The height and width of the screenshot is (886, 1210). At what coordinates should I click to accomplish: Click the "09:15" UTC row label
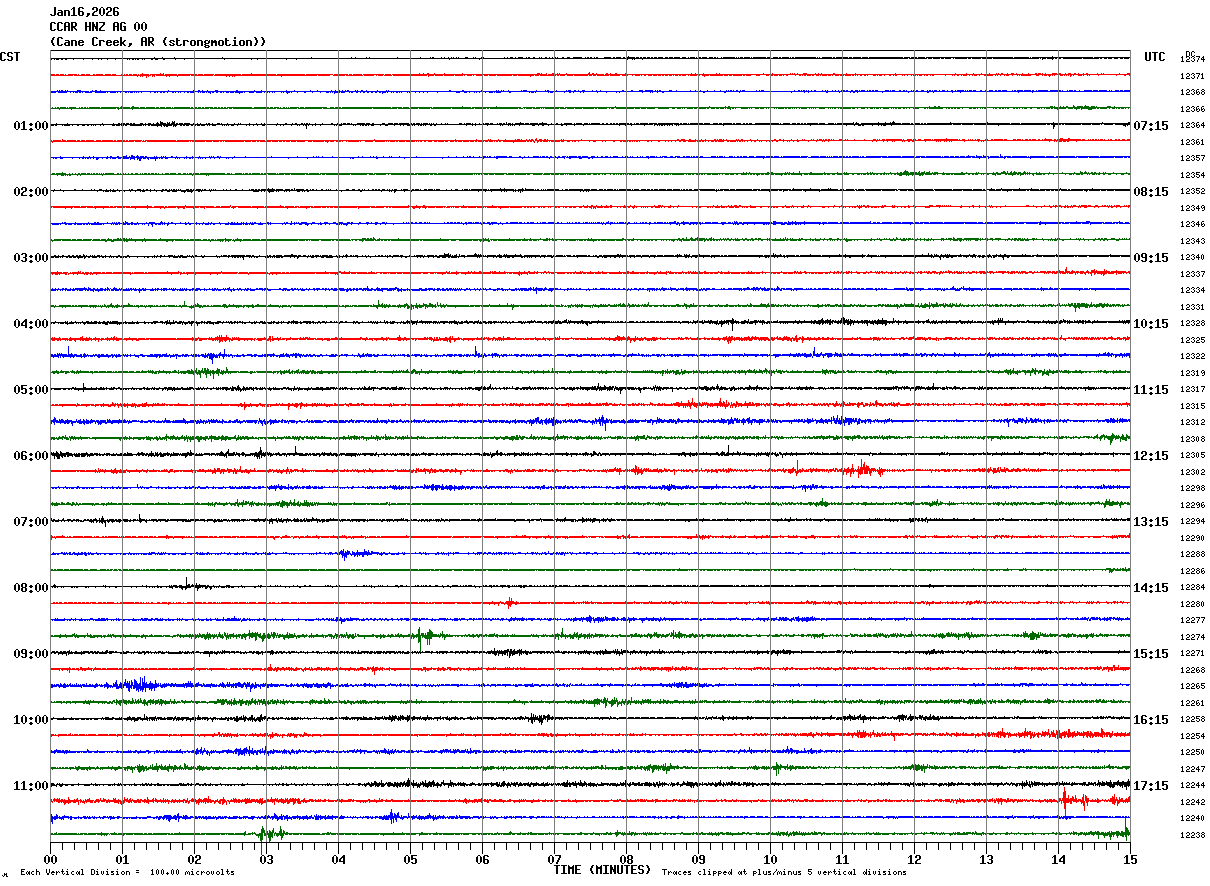click(x=1151, y=258)
